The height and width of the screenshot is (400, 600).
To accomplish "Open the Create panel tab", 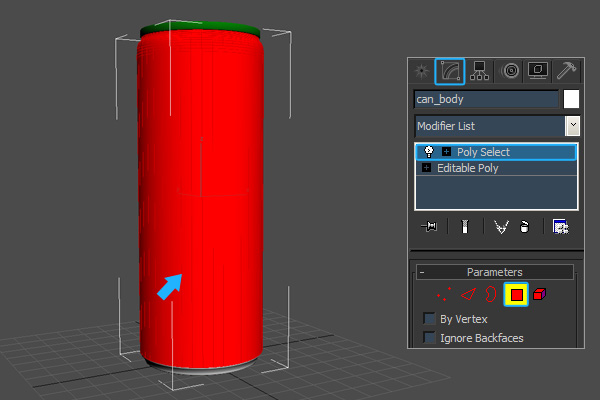I will pos(422,71).
